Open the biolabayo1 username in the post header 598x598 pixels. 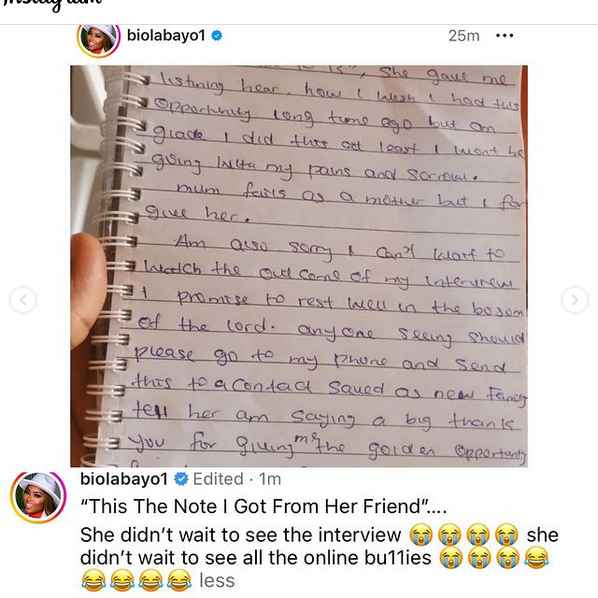(x=166, y=36)
